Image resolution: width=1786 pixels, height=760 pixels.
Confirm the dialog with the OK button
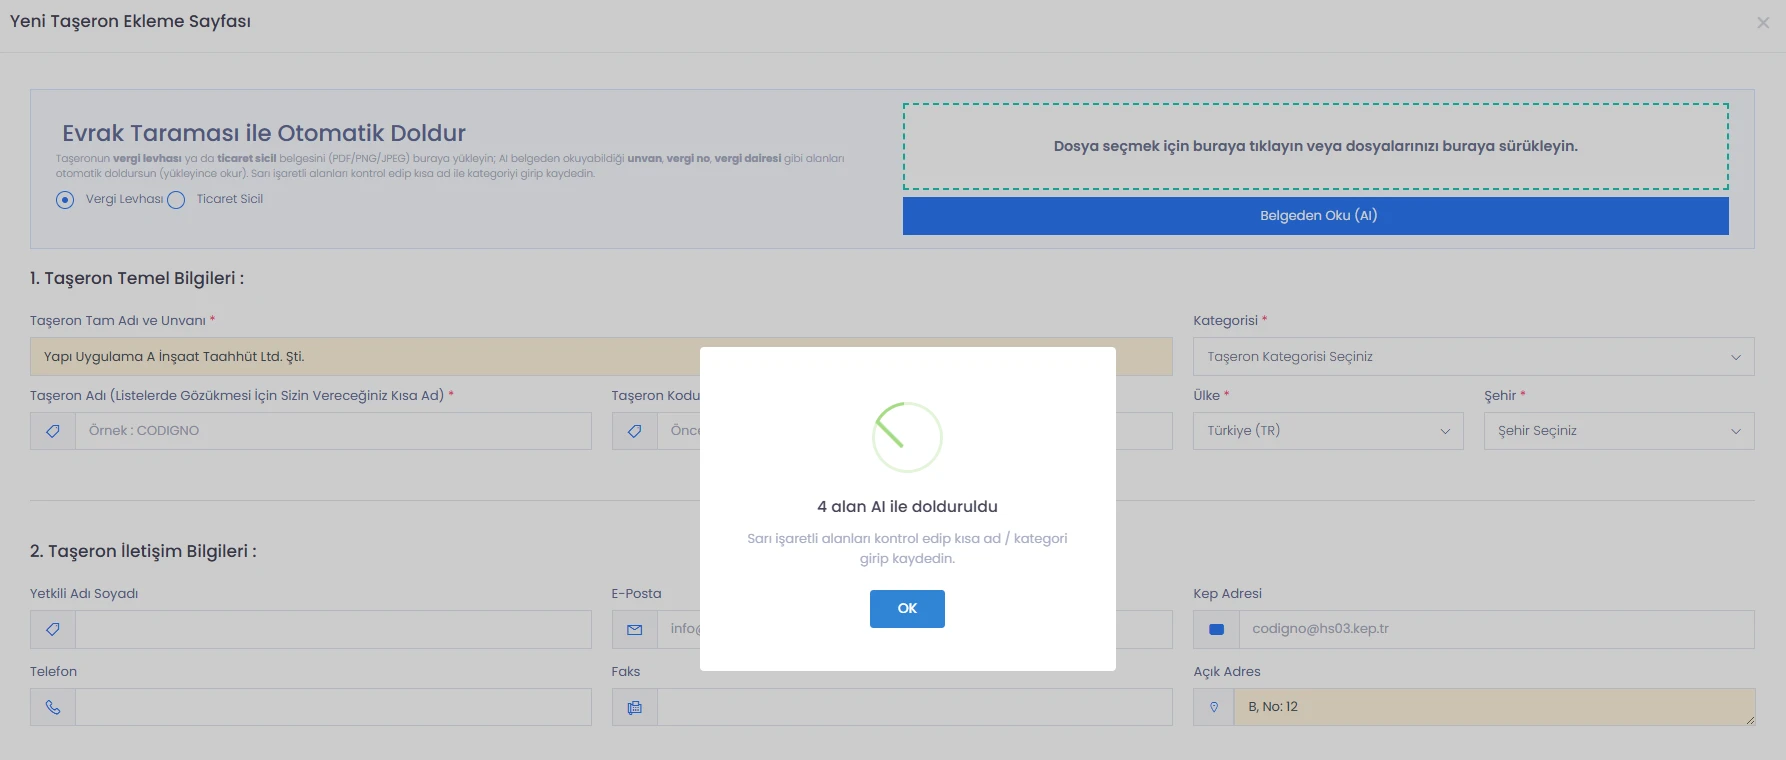pyautogui.click(x=907, y=608)
